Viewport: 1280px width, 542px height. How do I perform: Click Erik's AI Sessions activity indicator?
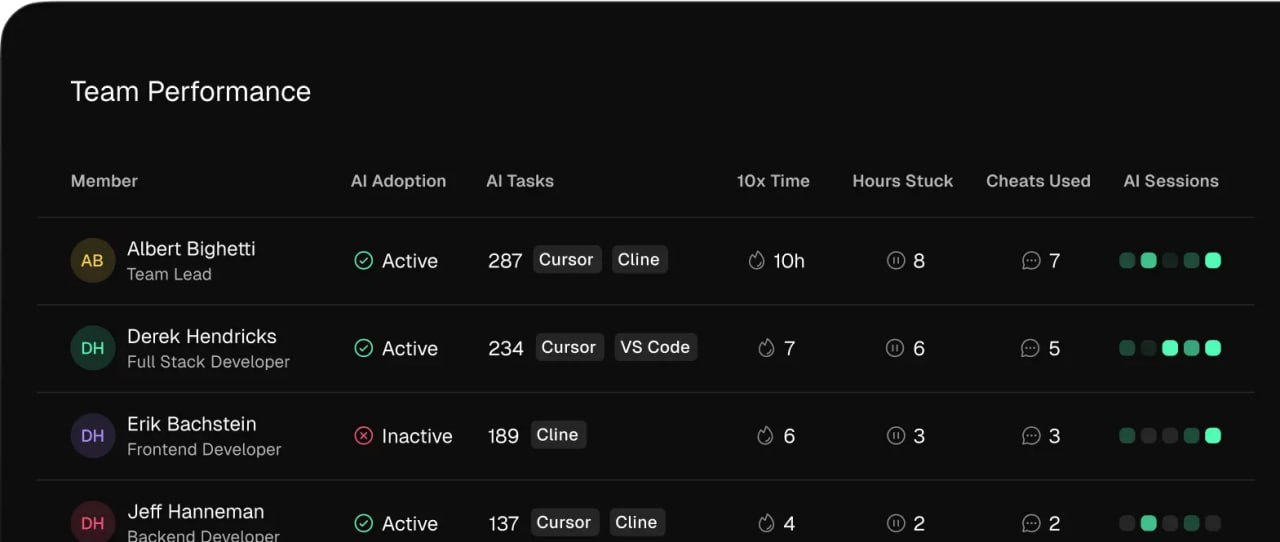tap(1170, 436)
